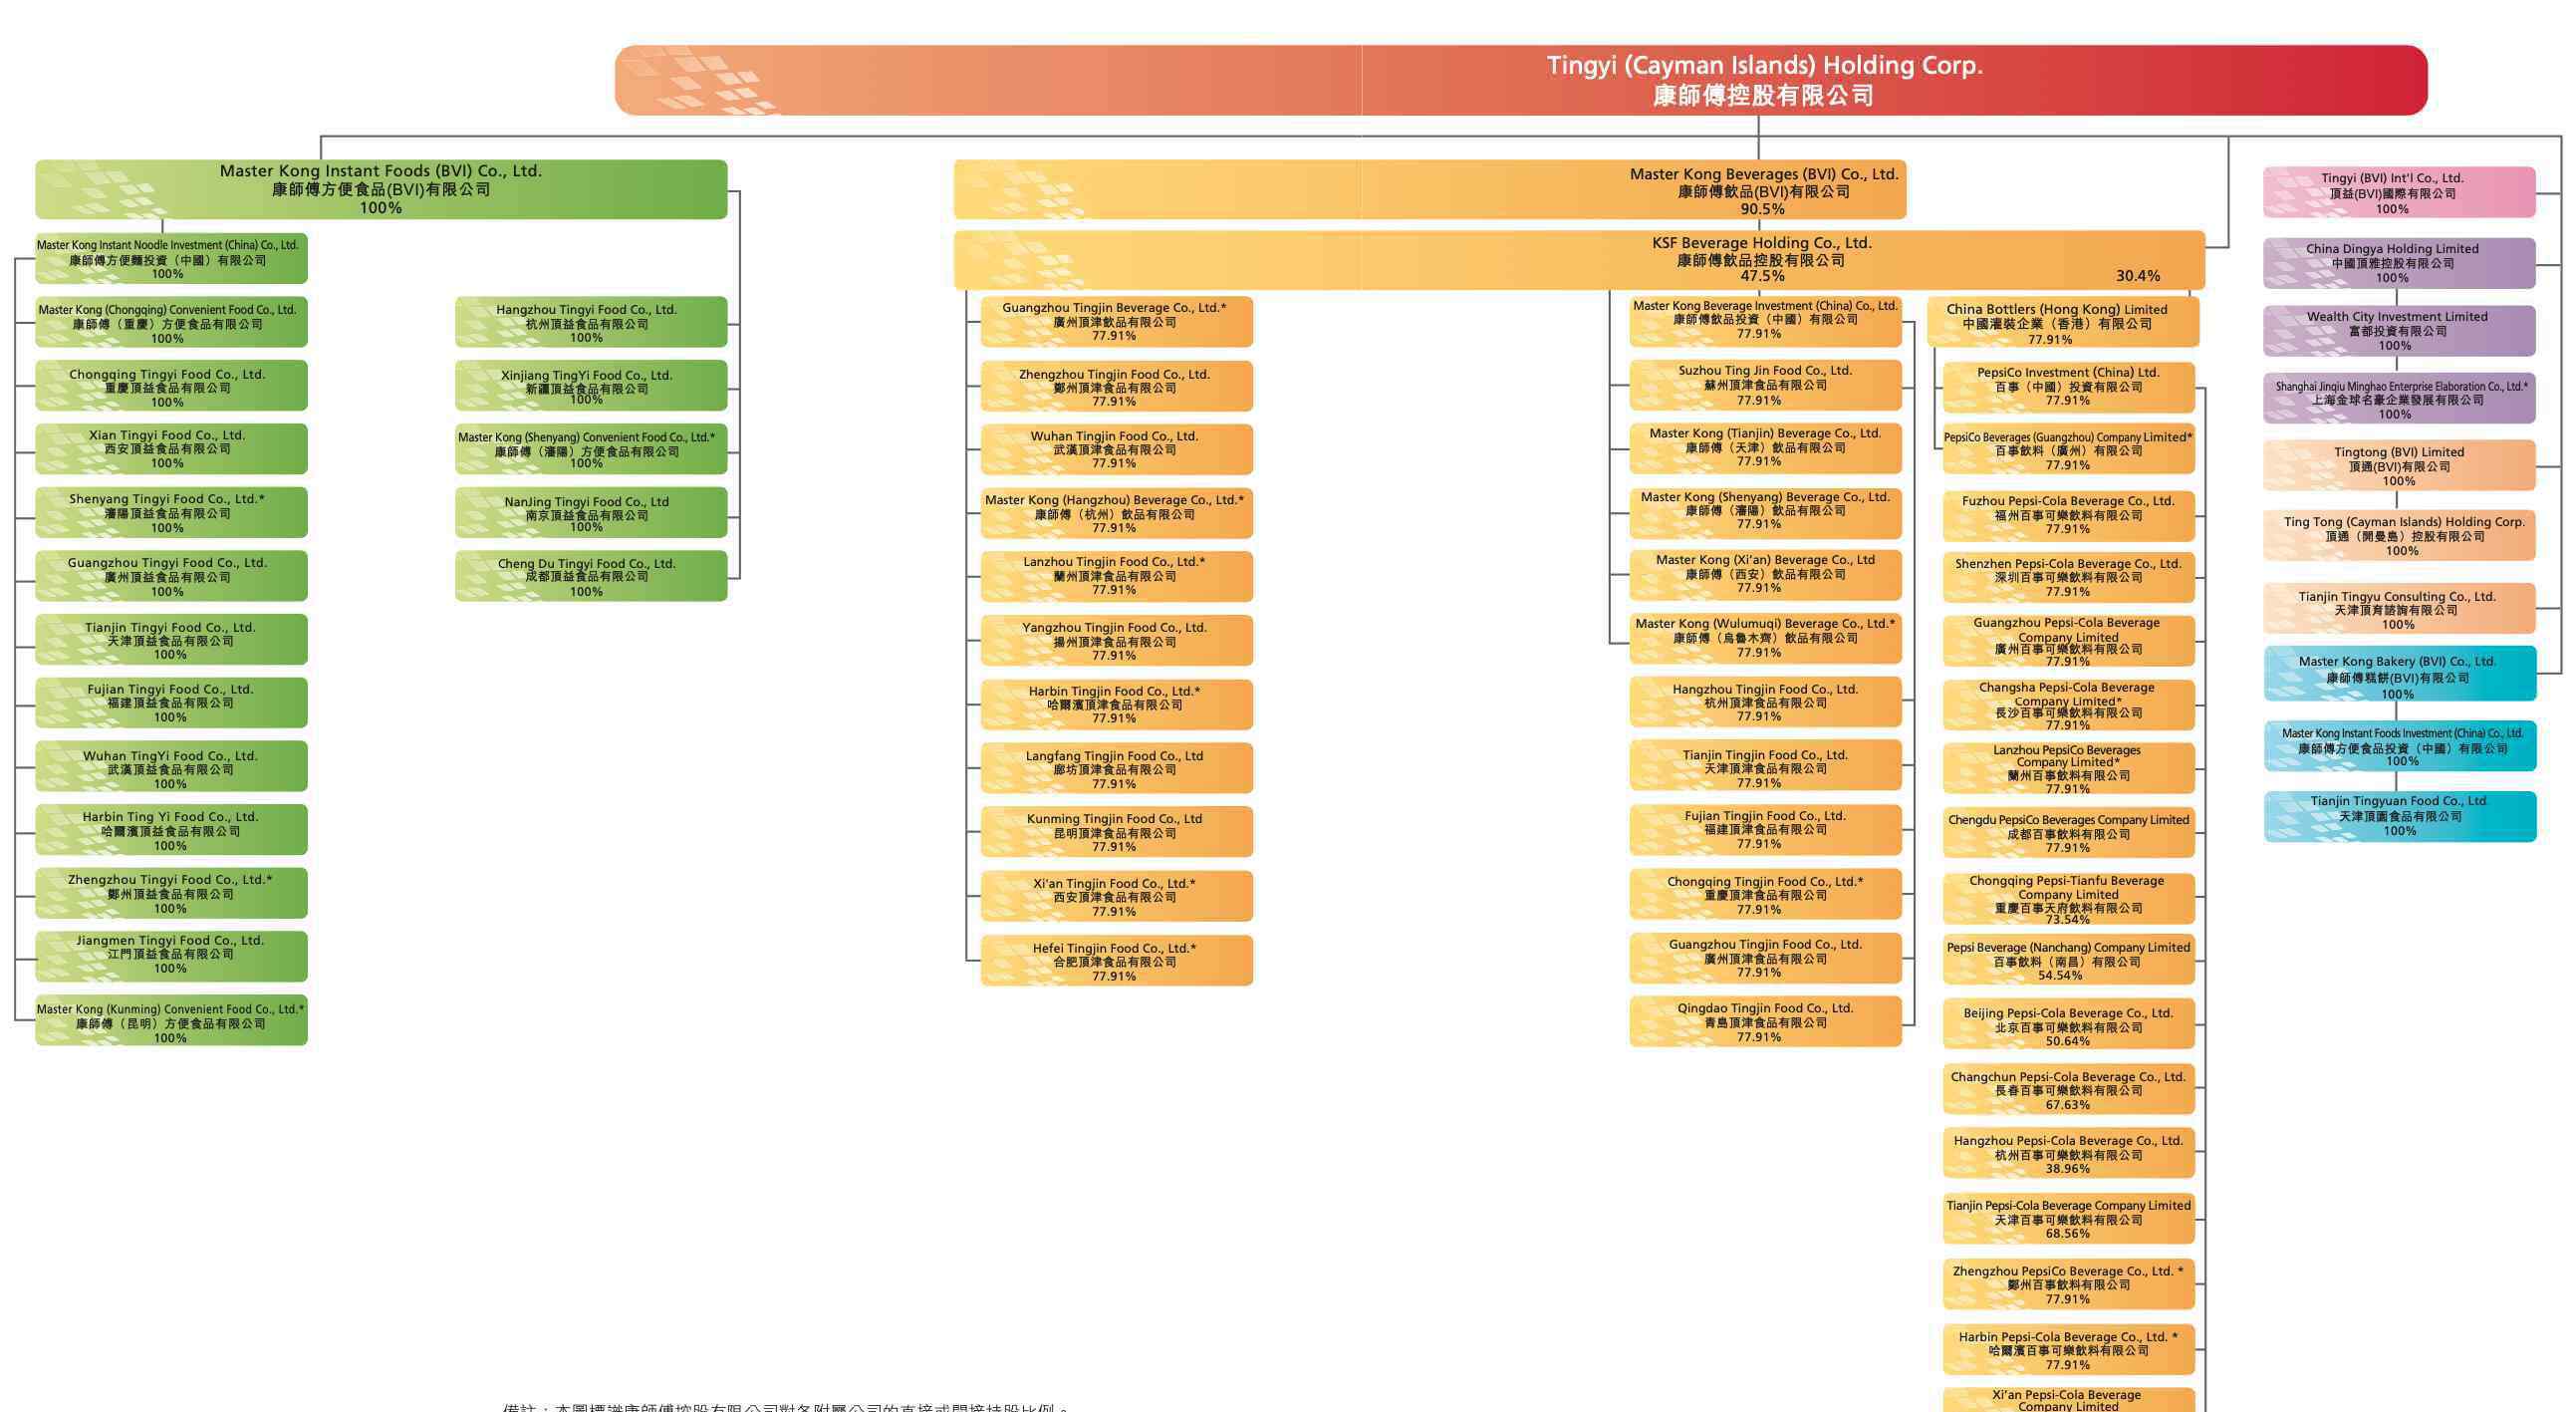Select Master Kong (Chongqing) Convenient Food box
The width and height of the screenshot is (2576, 1412).
coord(171,322)
